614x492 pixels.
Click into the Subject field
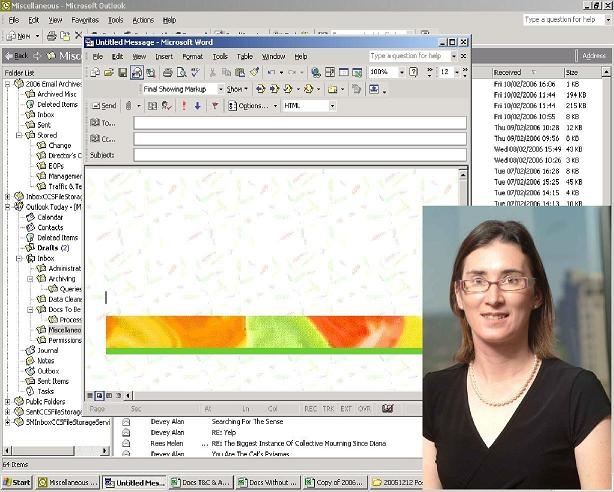[300, 155]
